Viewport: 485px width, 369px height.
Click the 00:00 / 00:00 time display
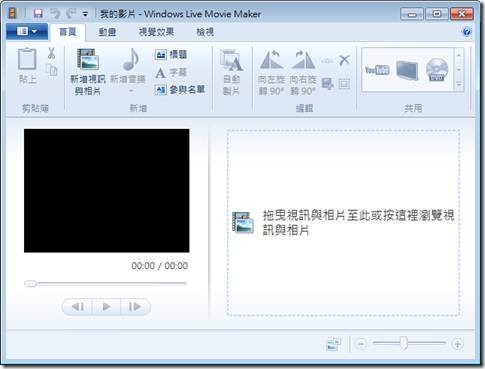click(x=160, y=266)
